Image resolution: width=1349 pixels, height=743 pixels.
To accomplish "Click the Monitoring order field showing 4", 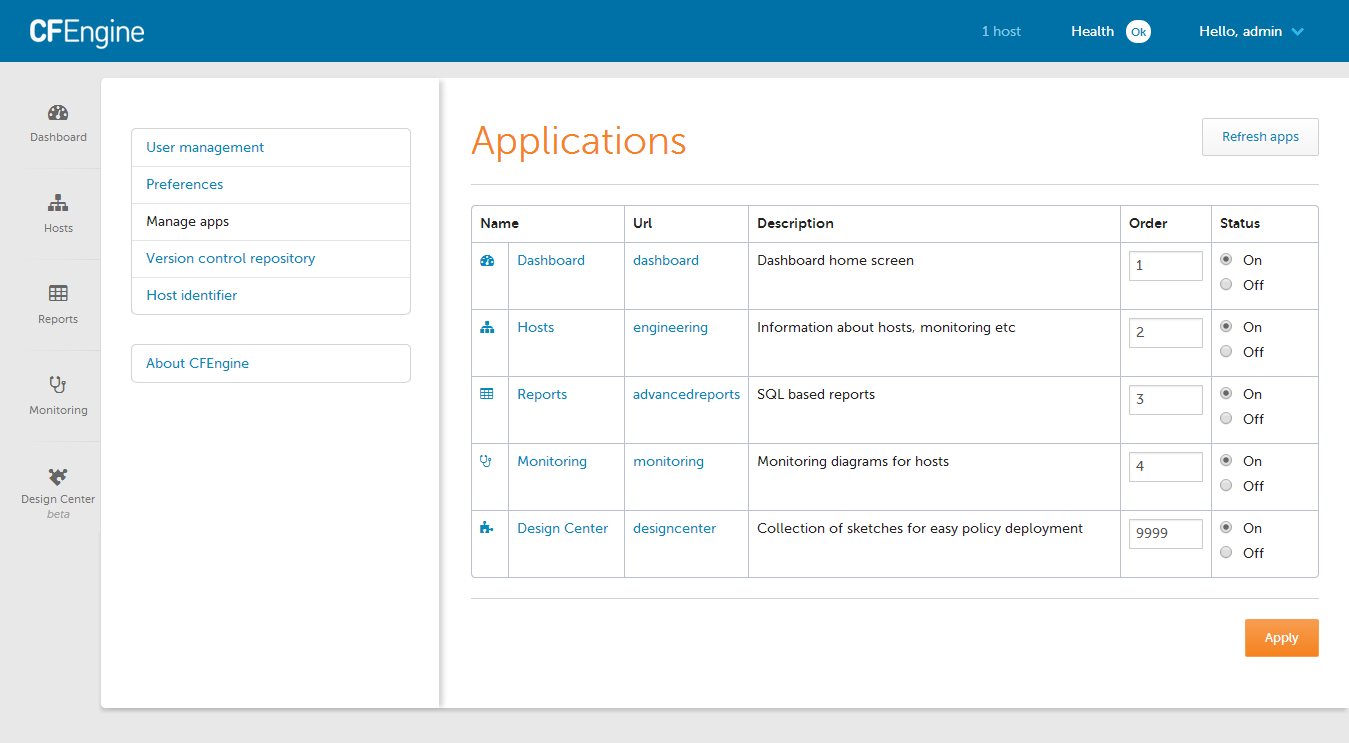I will [x=1165, y=467].
